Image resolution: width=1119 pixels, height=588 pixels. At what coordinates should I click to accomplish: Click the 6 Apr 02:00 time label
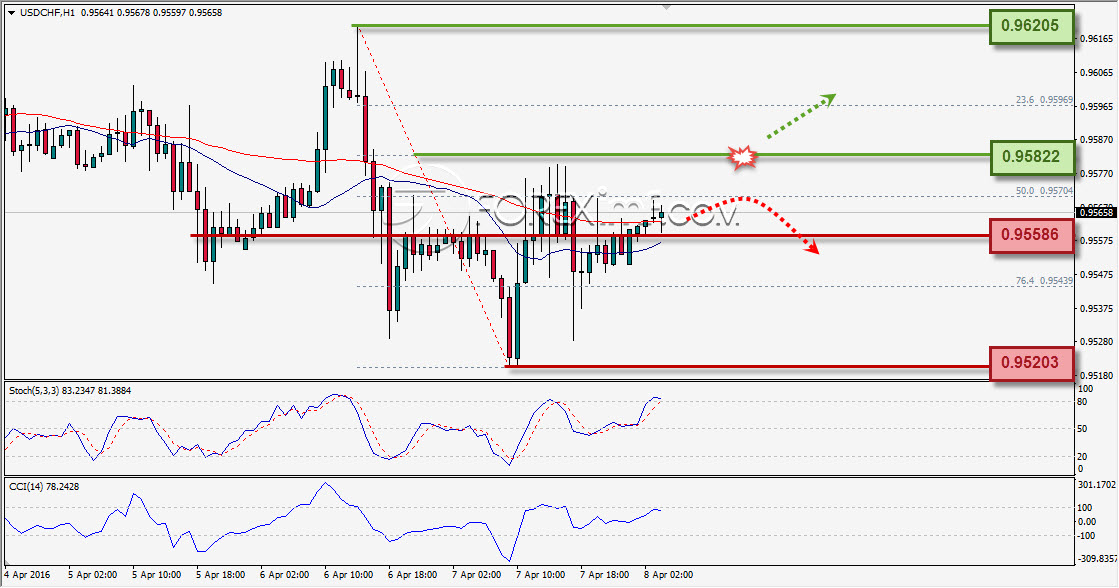[x=285, y=574]
